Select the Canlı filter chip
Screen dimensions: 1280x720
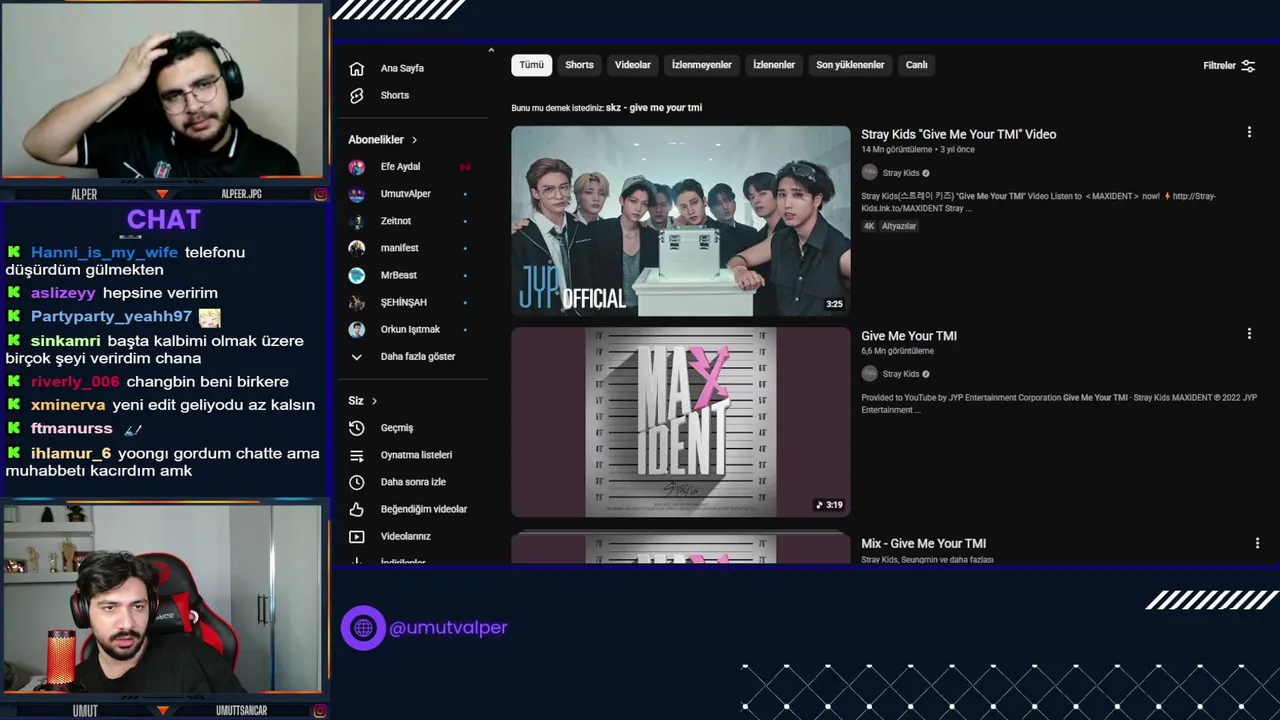917,65
